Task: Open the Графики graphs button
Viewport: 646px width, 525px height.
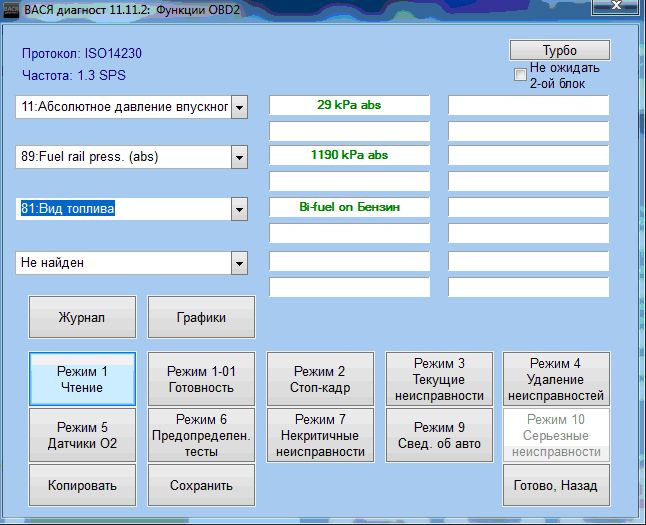Action: (201, 317)
